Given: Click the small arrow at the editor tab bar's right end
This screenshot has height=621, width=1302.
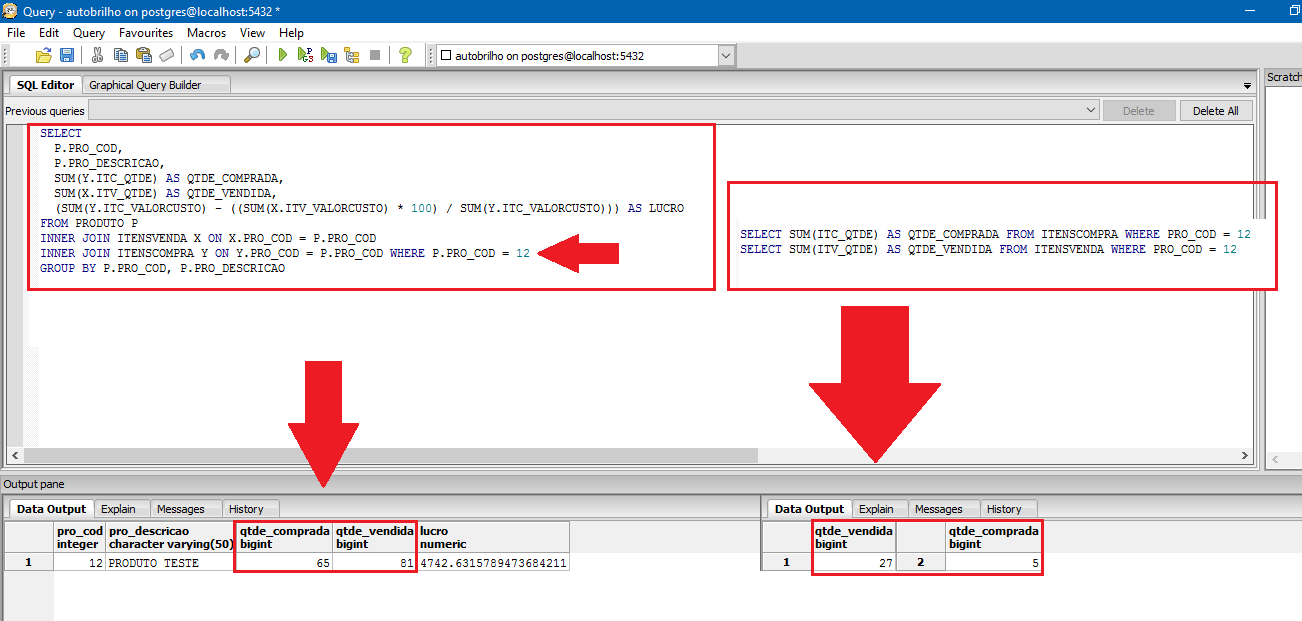Looking at the screenshot, I should pyautogui.click(x=1247, y=86).
